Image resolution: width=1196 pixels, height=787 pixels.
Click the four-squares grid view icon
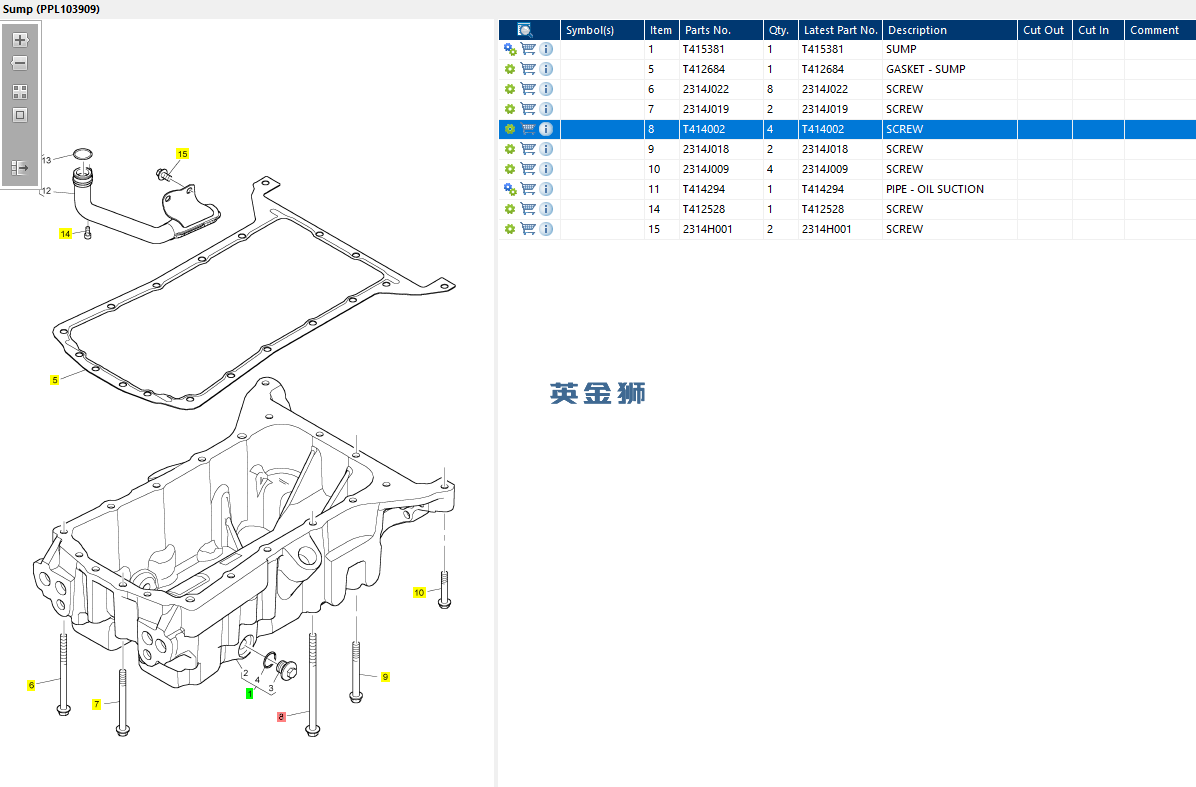coord(20,92)
